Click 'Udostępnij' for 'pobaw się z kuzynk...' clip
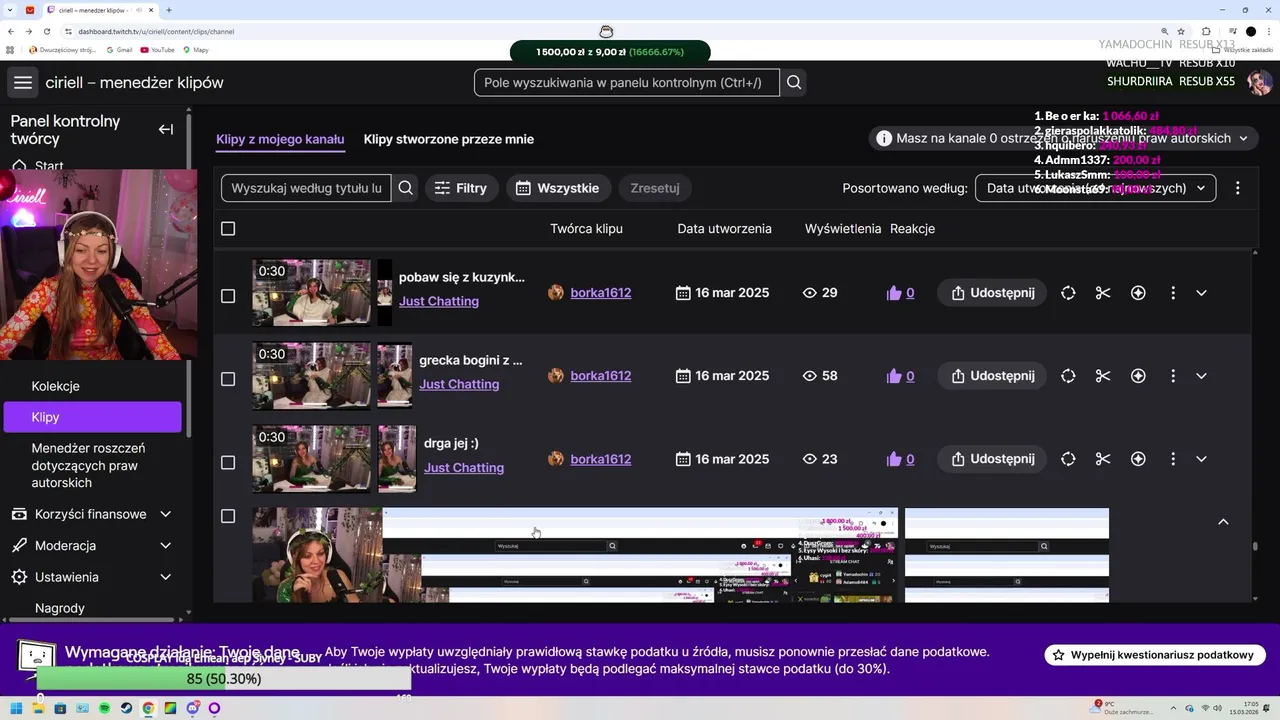The width and height of the screenshot is (1280, 720). tap(992, 293)
